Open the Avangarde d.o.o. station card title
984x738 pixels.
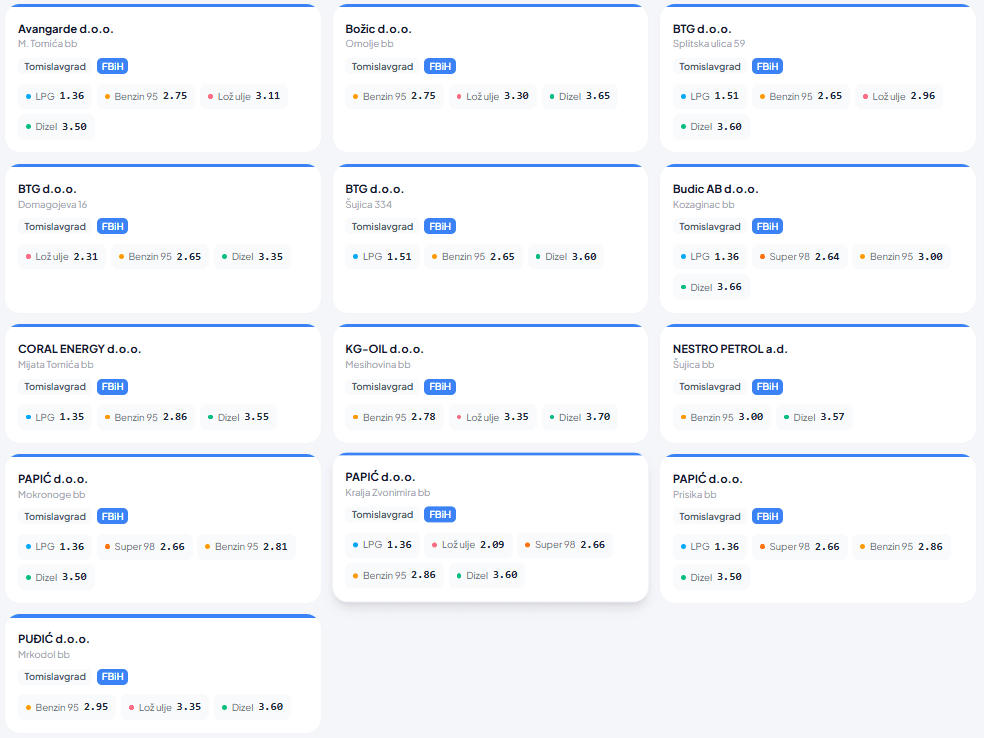[x=65, y=29]
